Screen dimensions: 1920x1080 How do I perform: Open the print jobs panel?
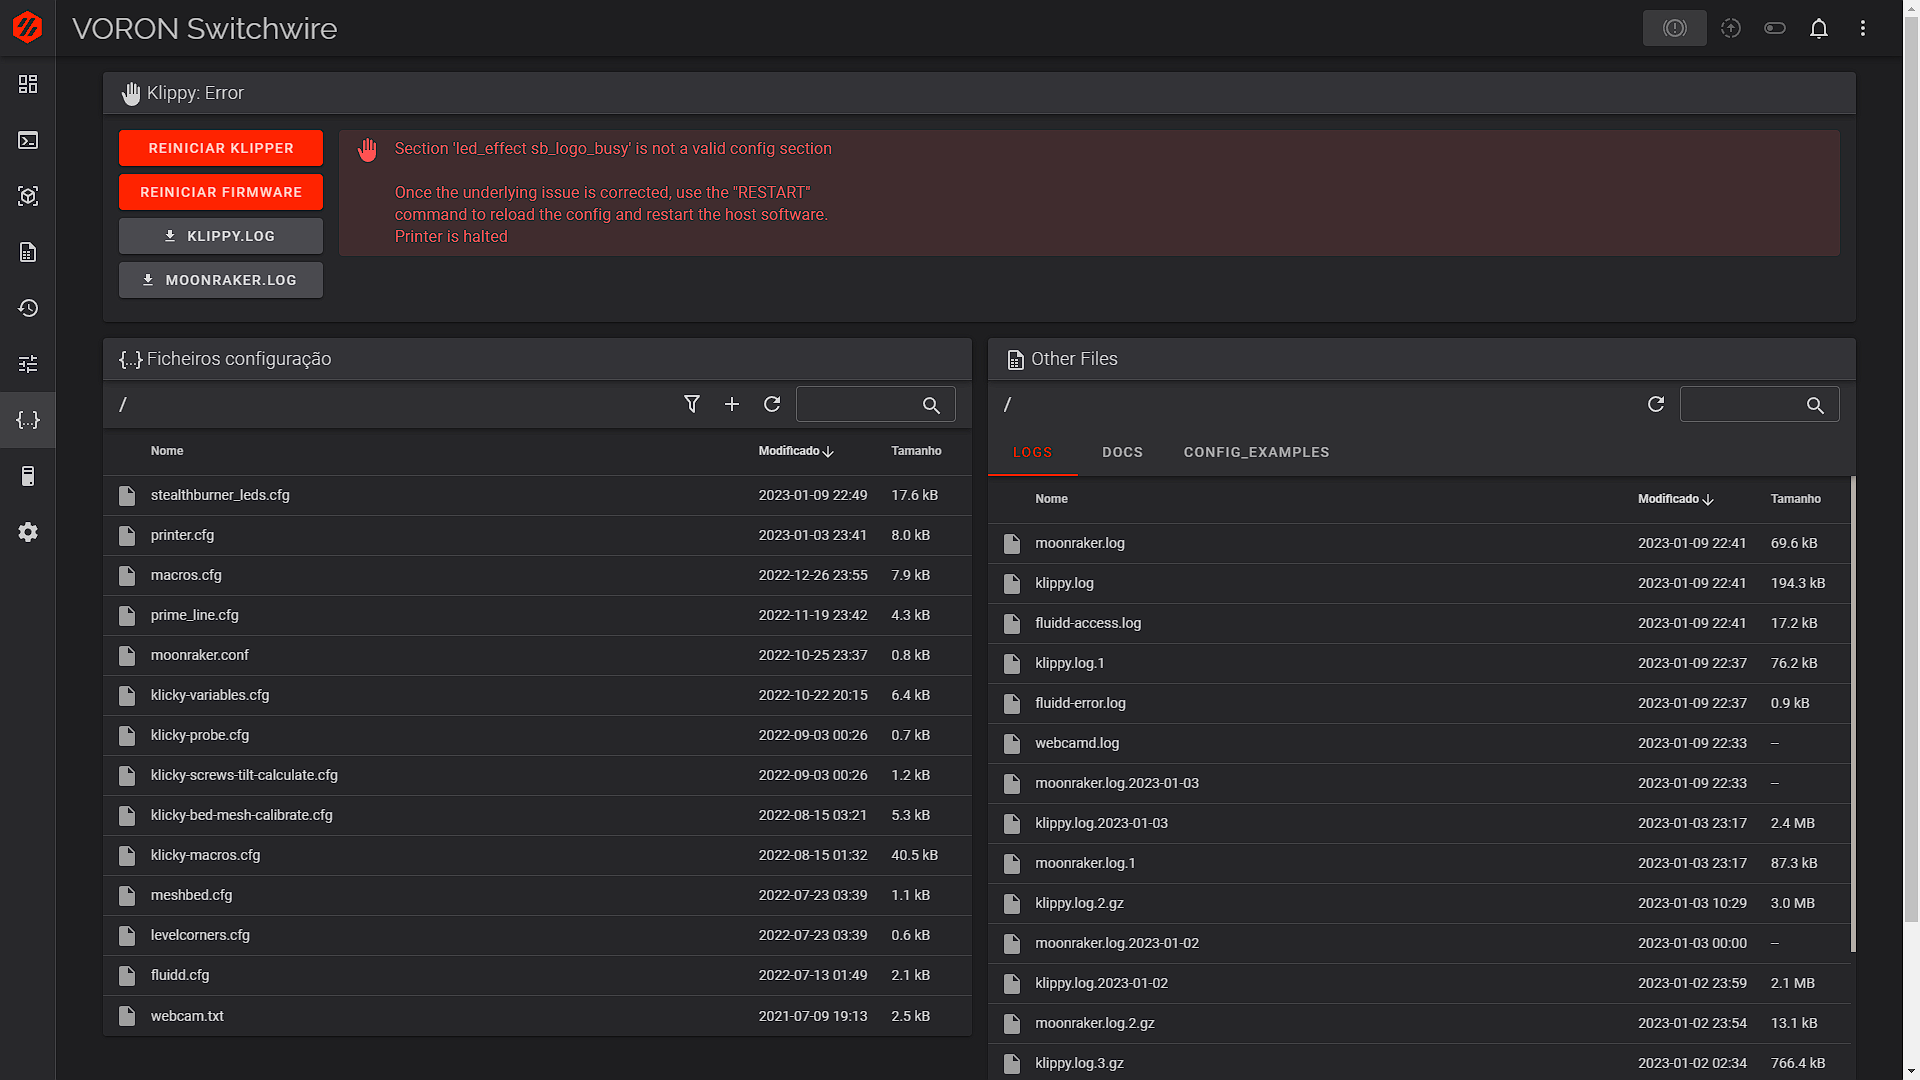(28, 252)
